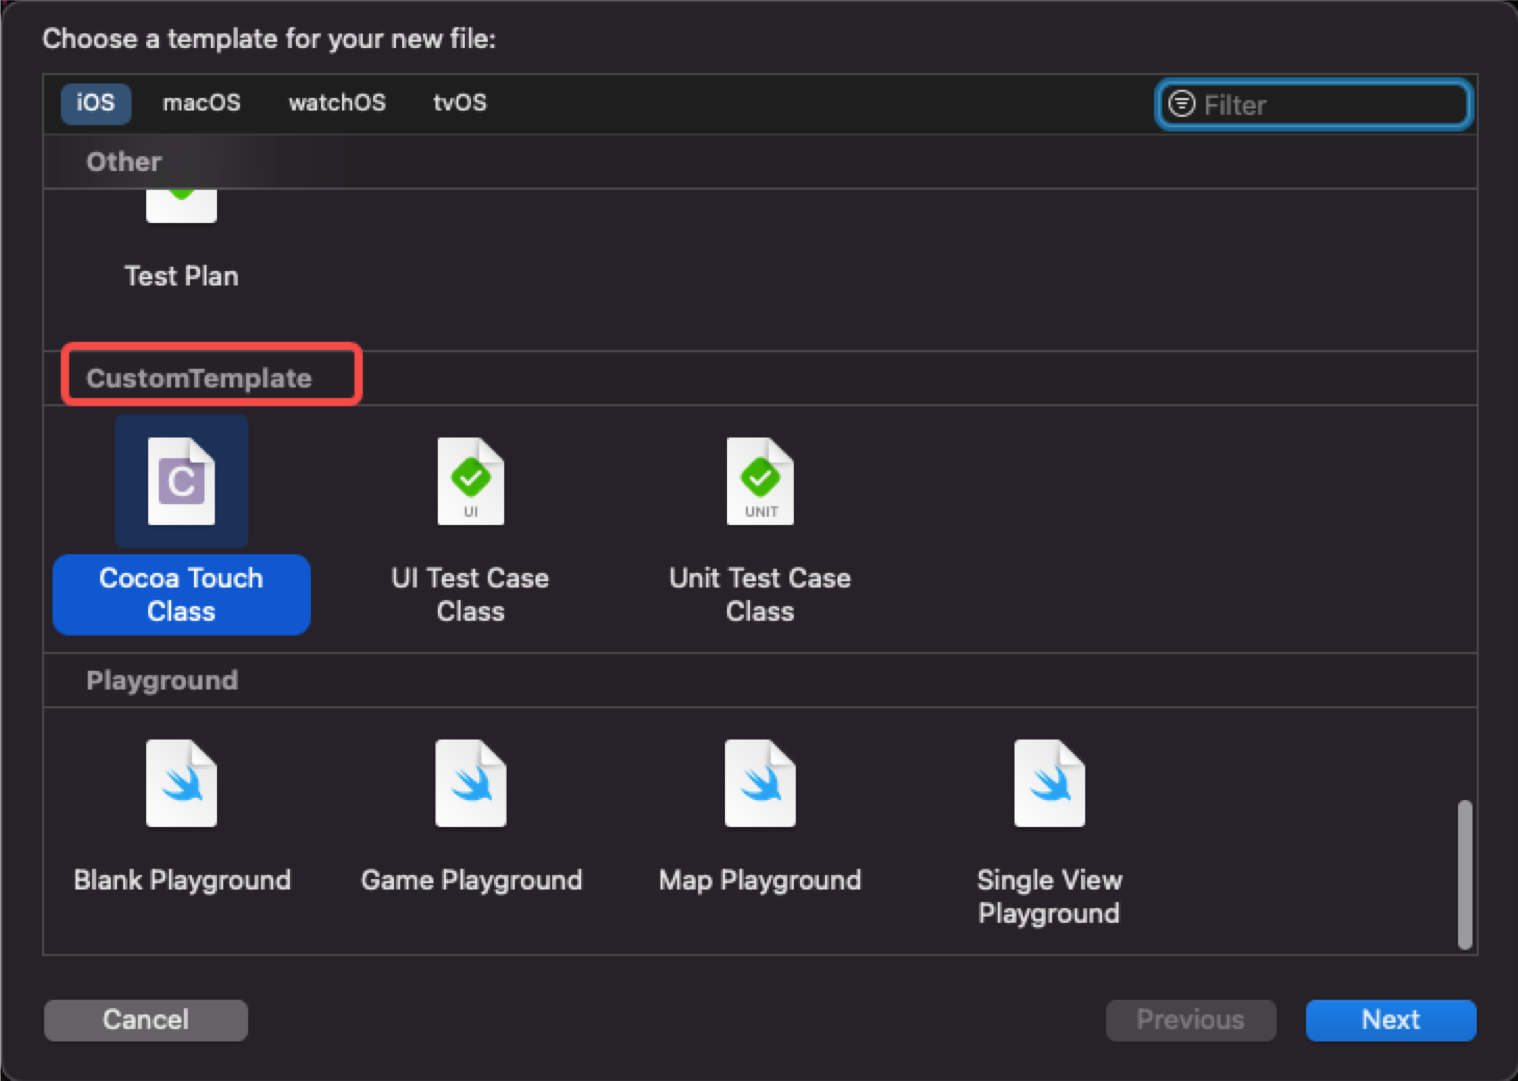This screenshot has height=1081, width=1518.
Task: Click the Previous button
Action: pyautogui.click(x=1191, y=1020)
